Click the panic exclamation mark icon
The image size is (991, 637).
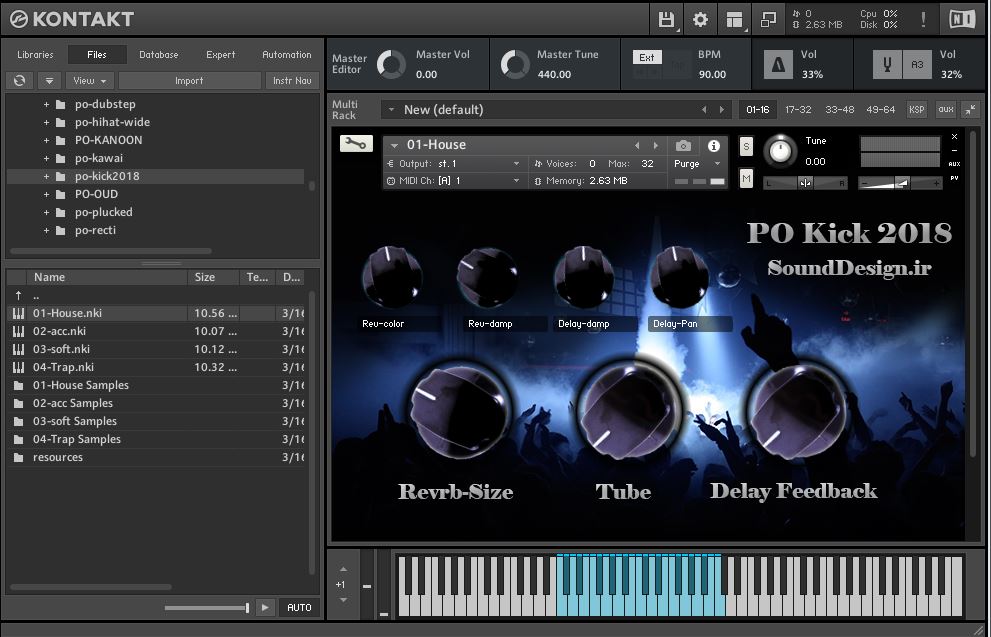(x=923, y=20)
